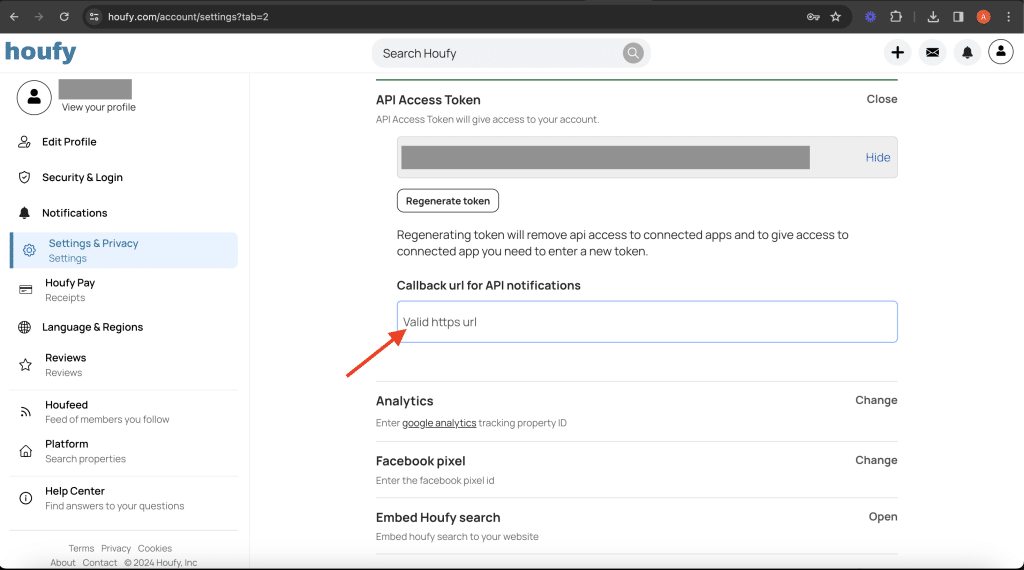
Task: Click the plus create icon
Action: [x=897, y=52]
